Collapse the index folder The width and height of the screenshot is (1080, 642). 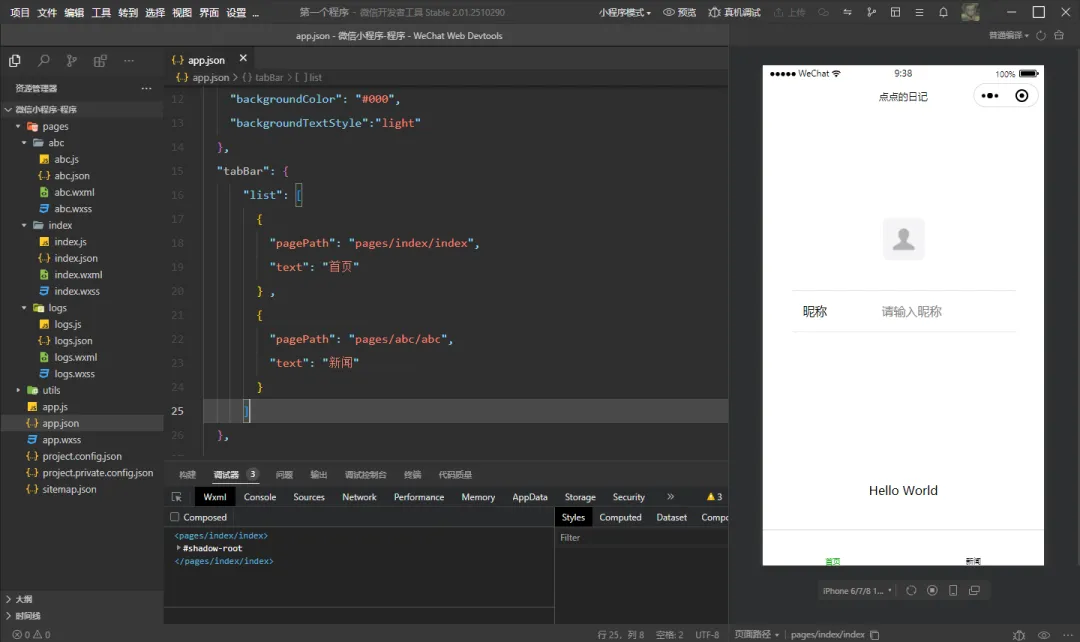[x=24, y=225]
